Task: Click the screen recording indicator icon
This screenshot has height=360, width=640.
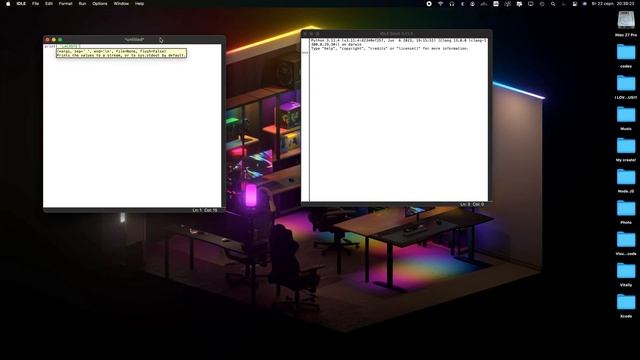Action: [x=429, y=4]
